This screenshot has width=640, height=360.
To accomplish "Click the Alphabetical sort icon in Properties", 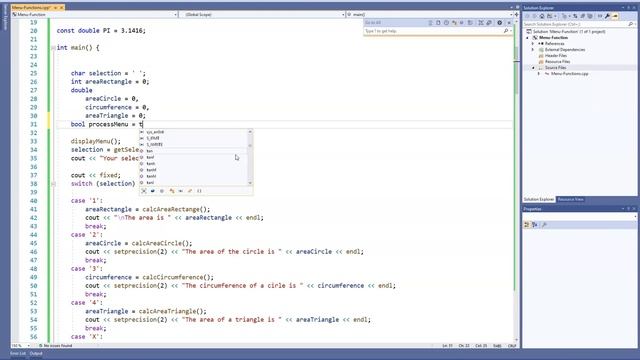I will 535,225.
